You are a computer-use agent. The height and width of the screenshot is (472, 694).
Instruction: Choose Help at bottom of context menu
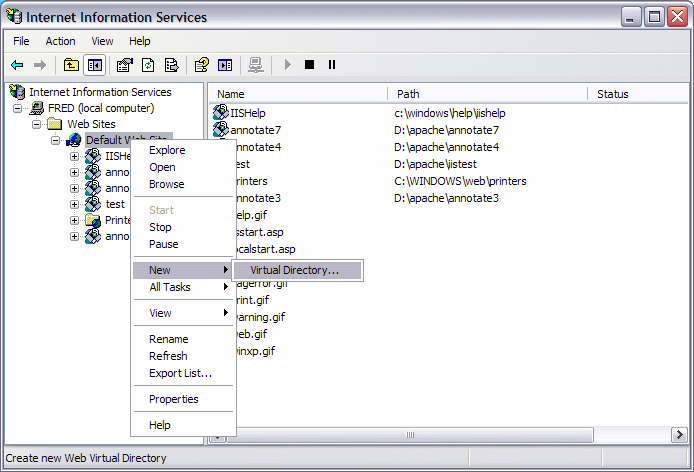point(183,425)
